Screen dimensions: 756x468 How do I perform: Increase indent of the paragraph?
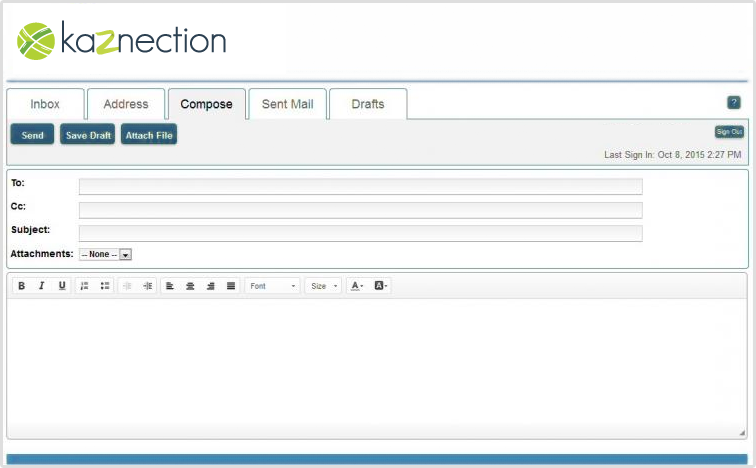(x=148, y=286)
